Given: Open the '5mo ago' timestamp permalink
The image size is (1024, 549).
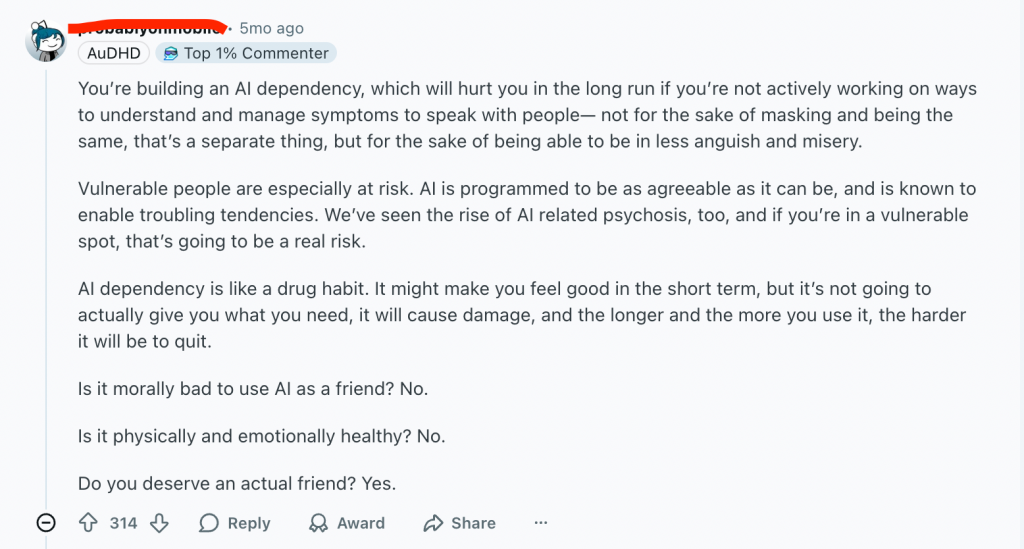Looking at the screenshot, I should pos(271,29).
